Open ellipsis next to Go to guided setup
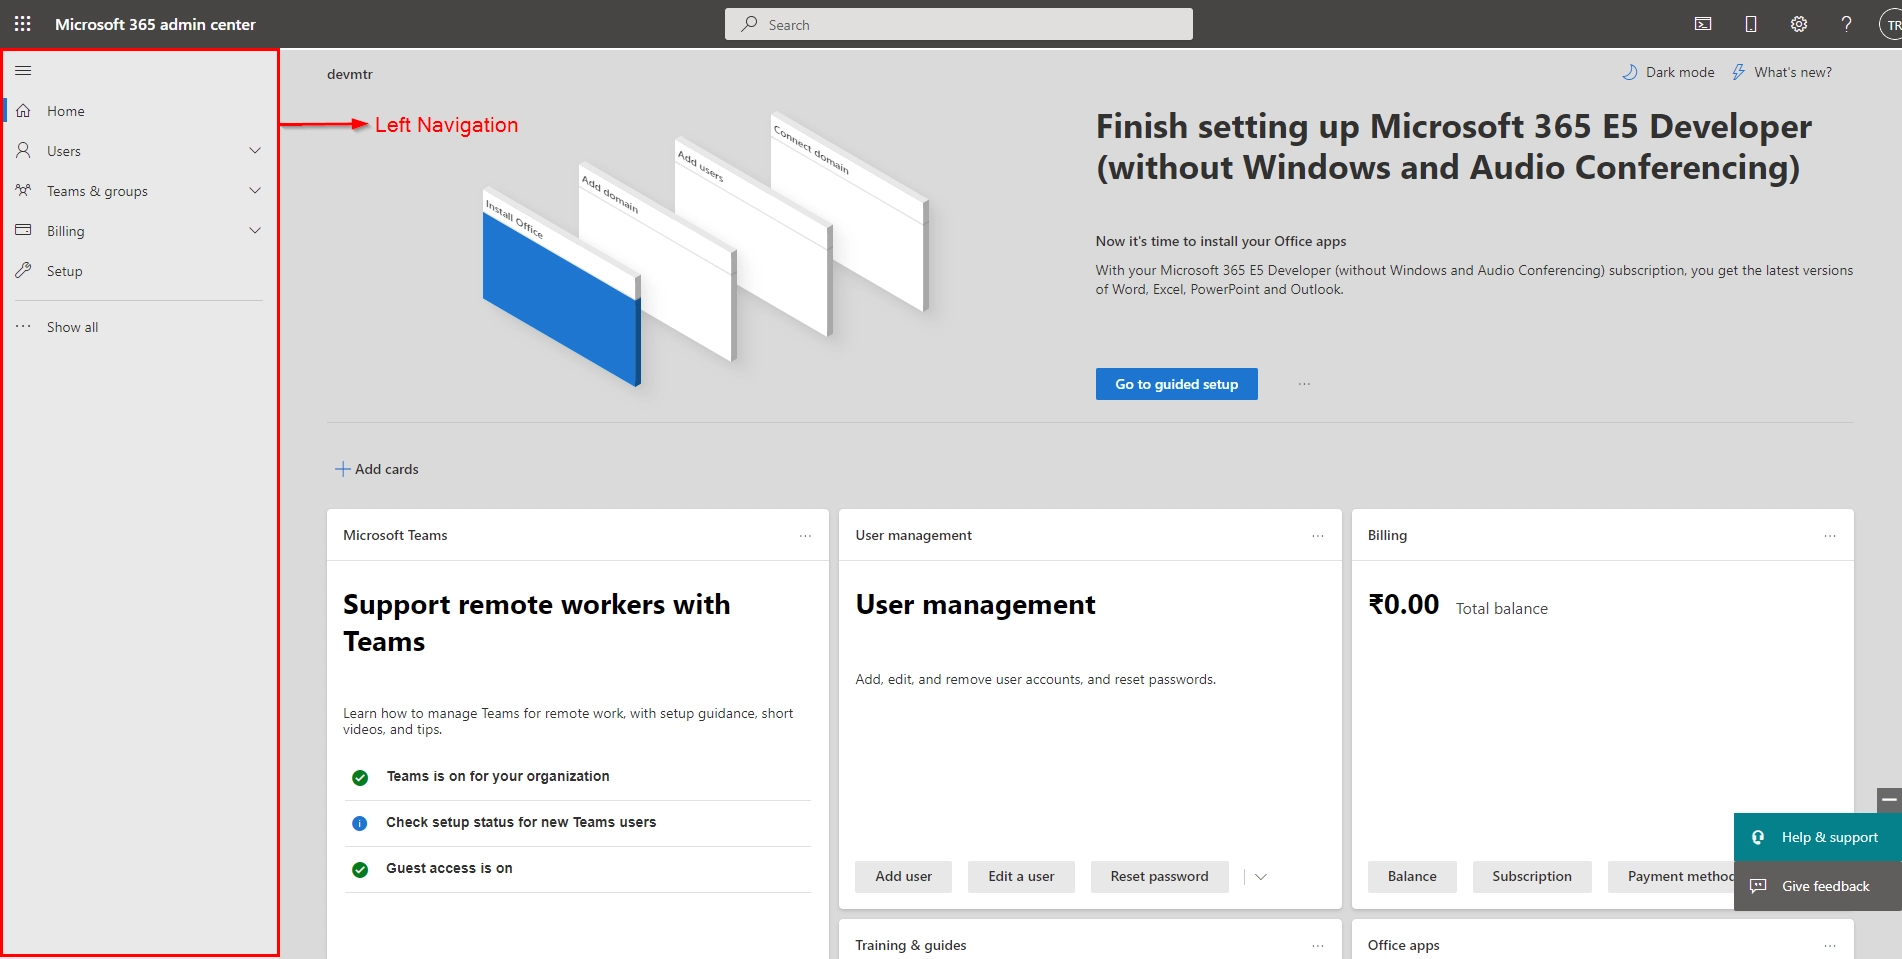The image size is (1902, 959). (x=1304, y=384)
